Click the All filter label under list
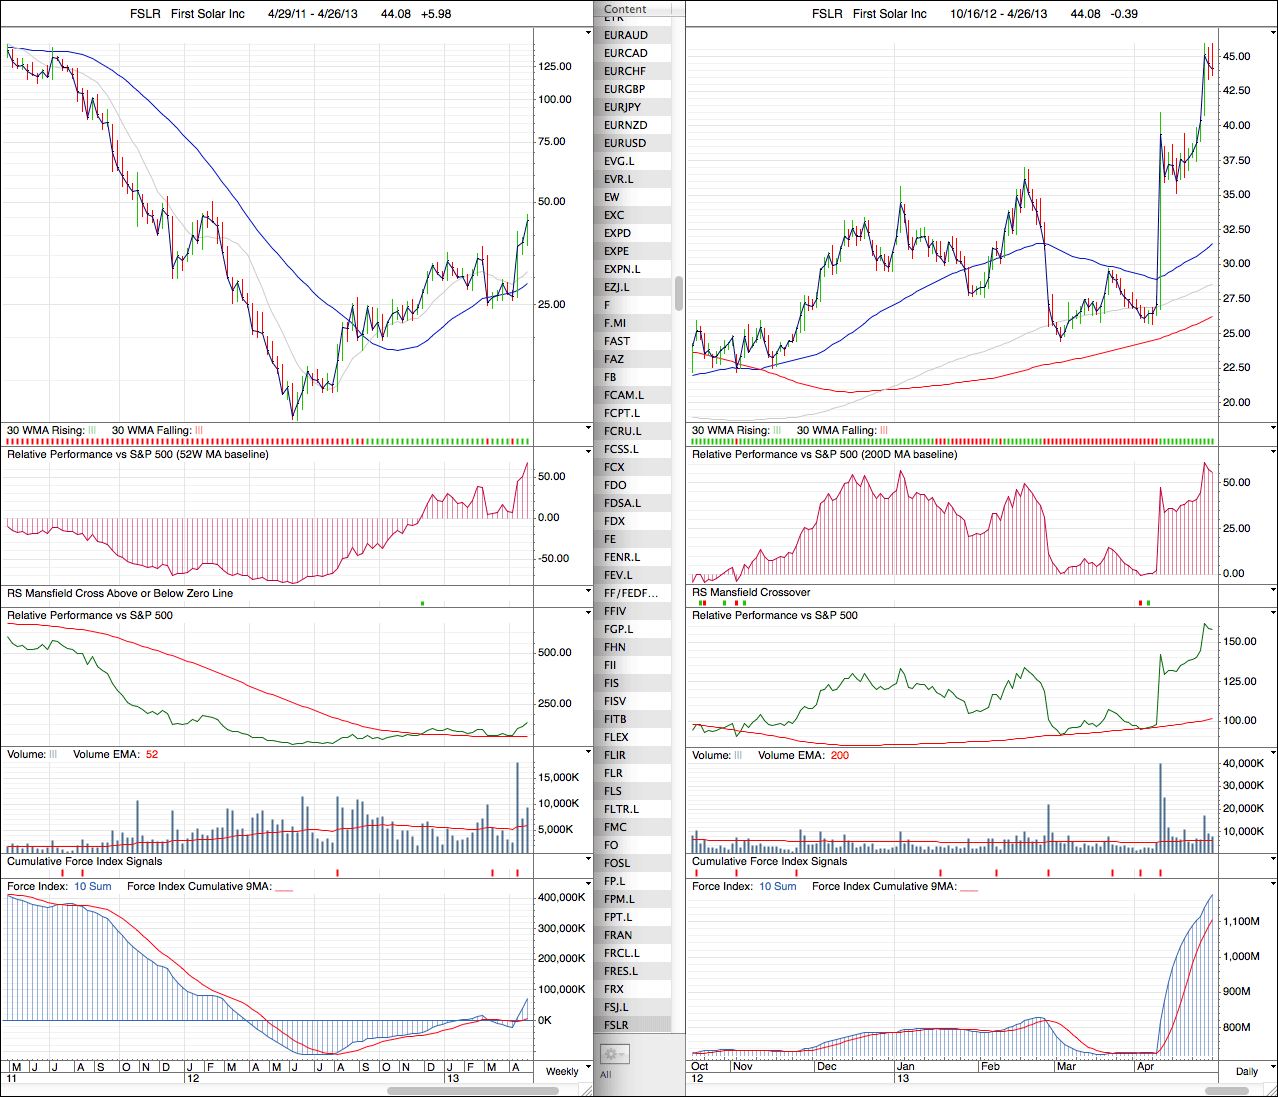This screenshot has height=1097, width=1278. pyautogui.click(x=605, y=1075)
